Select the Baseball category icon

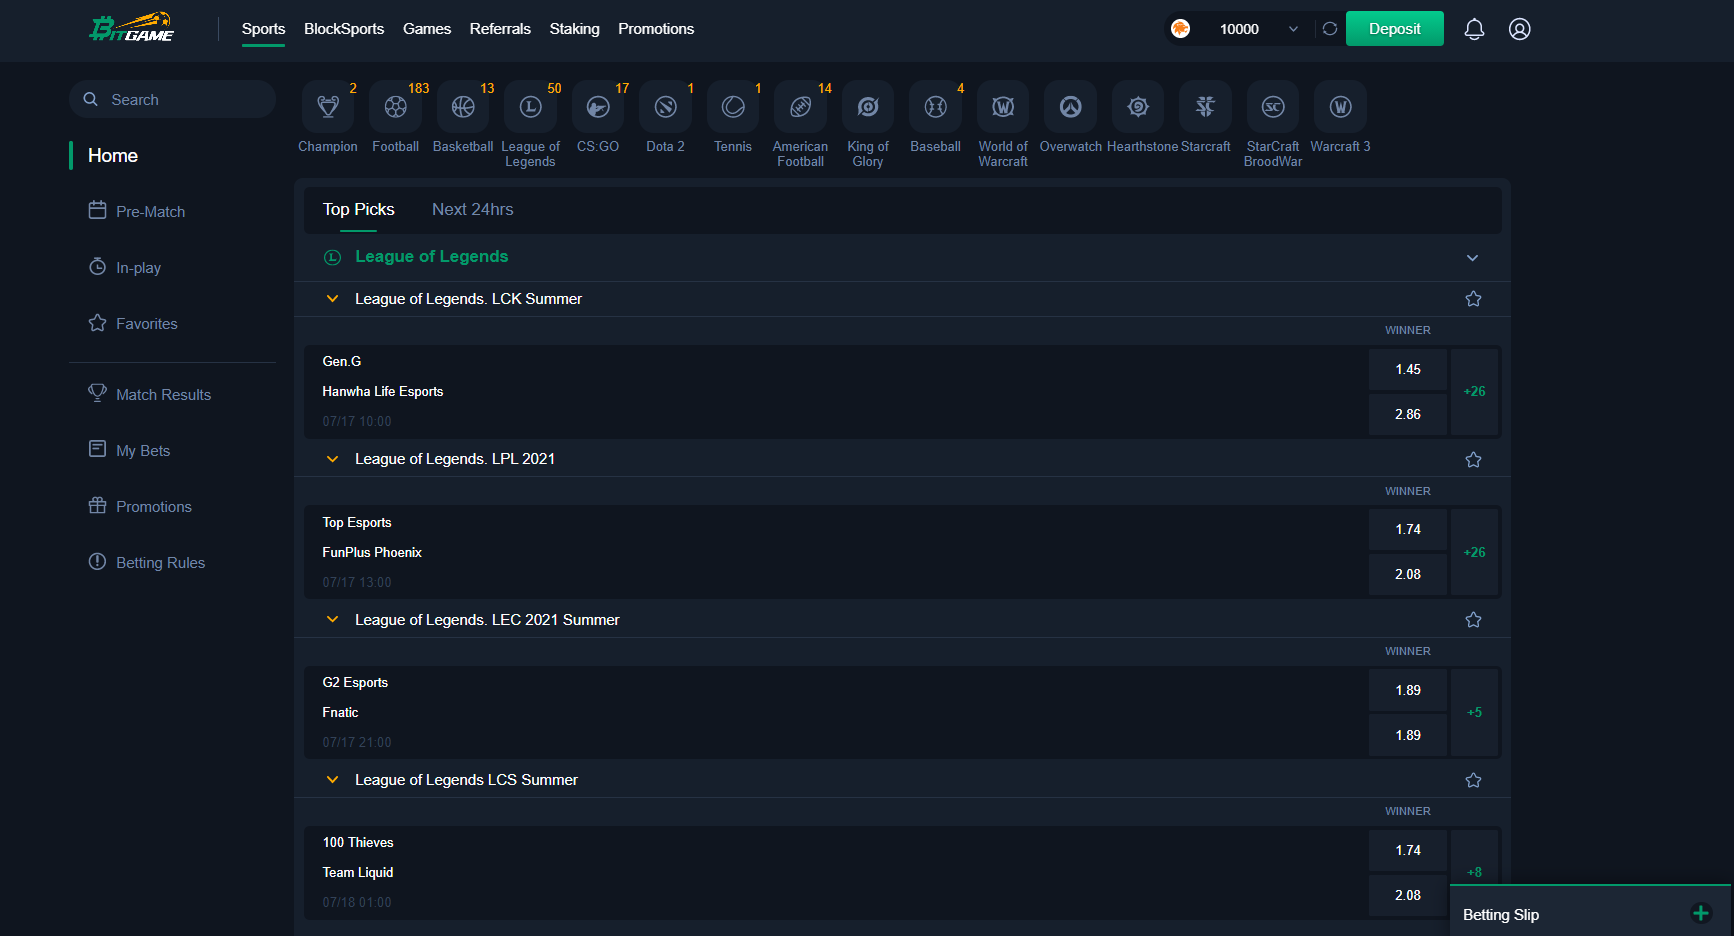(x=936, y=107)
